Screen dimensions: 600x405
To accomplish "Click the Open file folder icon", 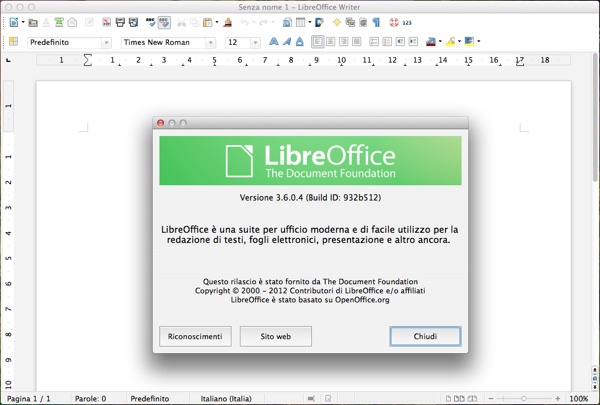I will point(33,23).
